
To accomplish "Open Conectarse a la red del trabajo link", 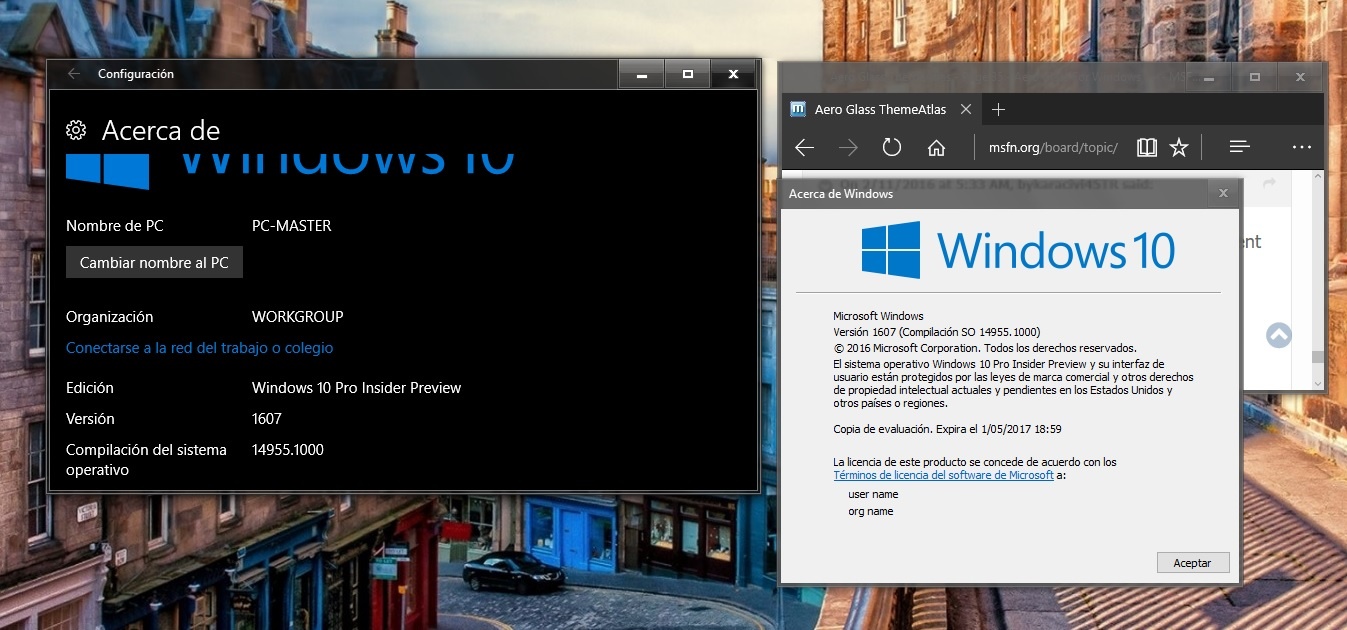I will click(199, 348).
